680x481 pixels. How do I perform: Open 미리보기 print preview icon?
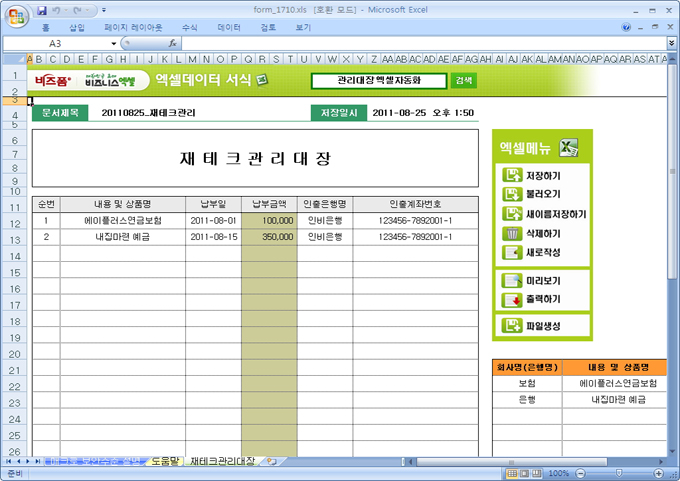[511, 281]
